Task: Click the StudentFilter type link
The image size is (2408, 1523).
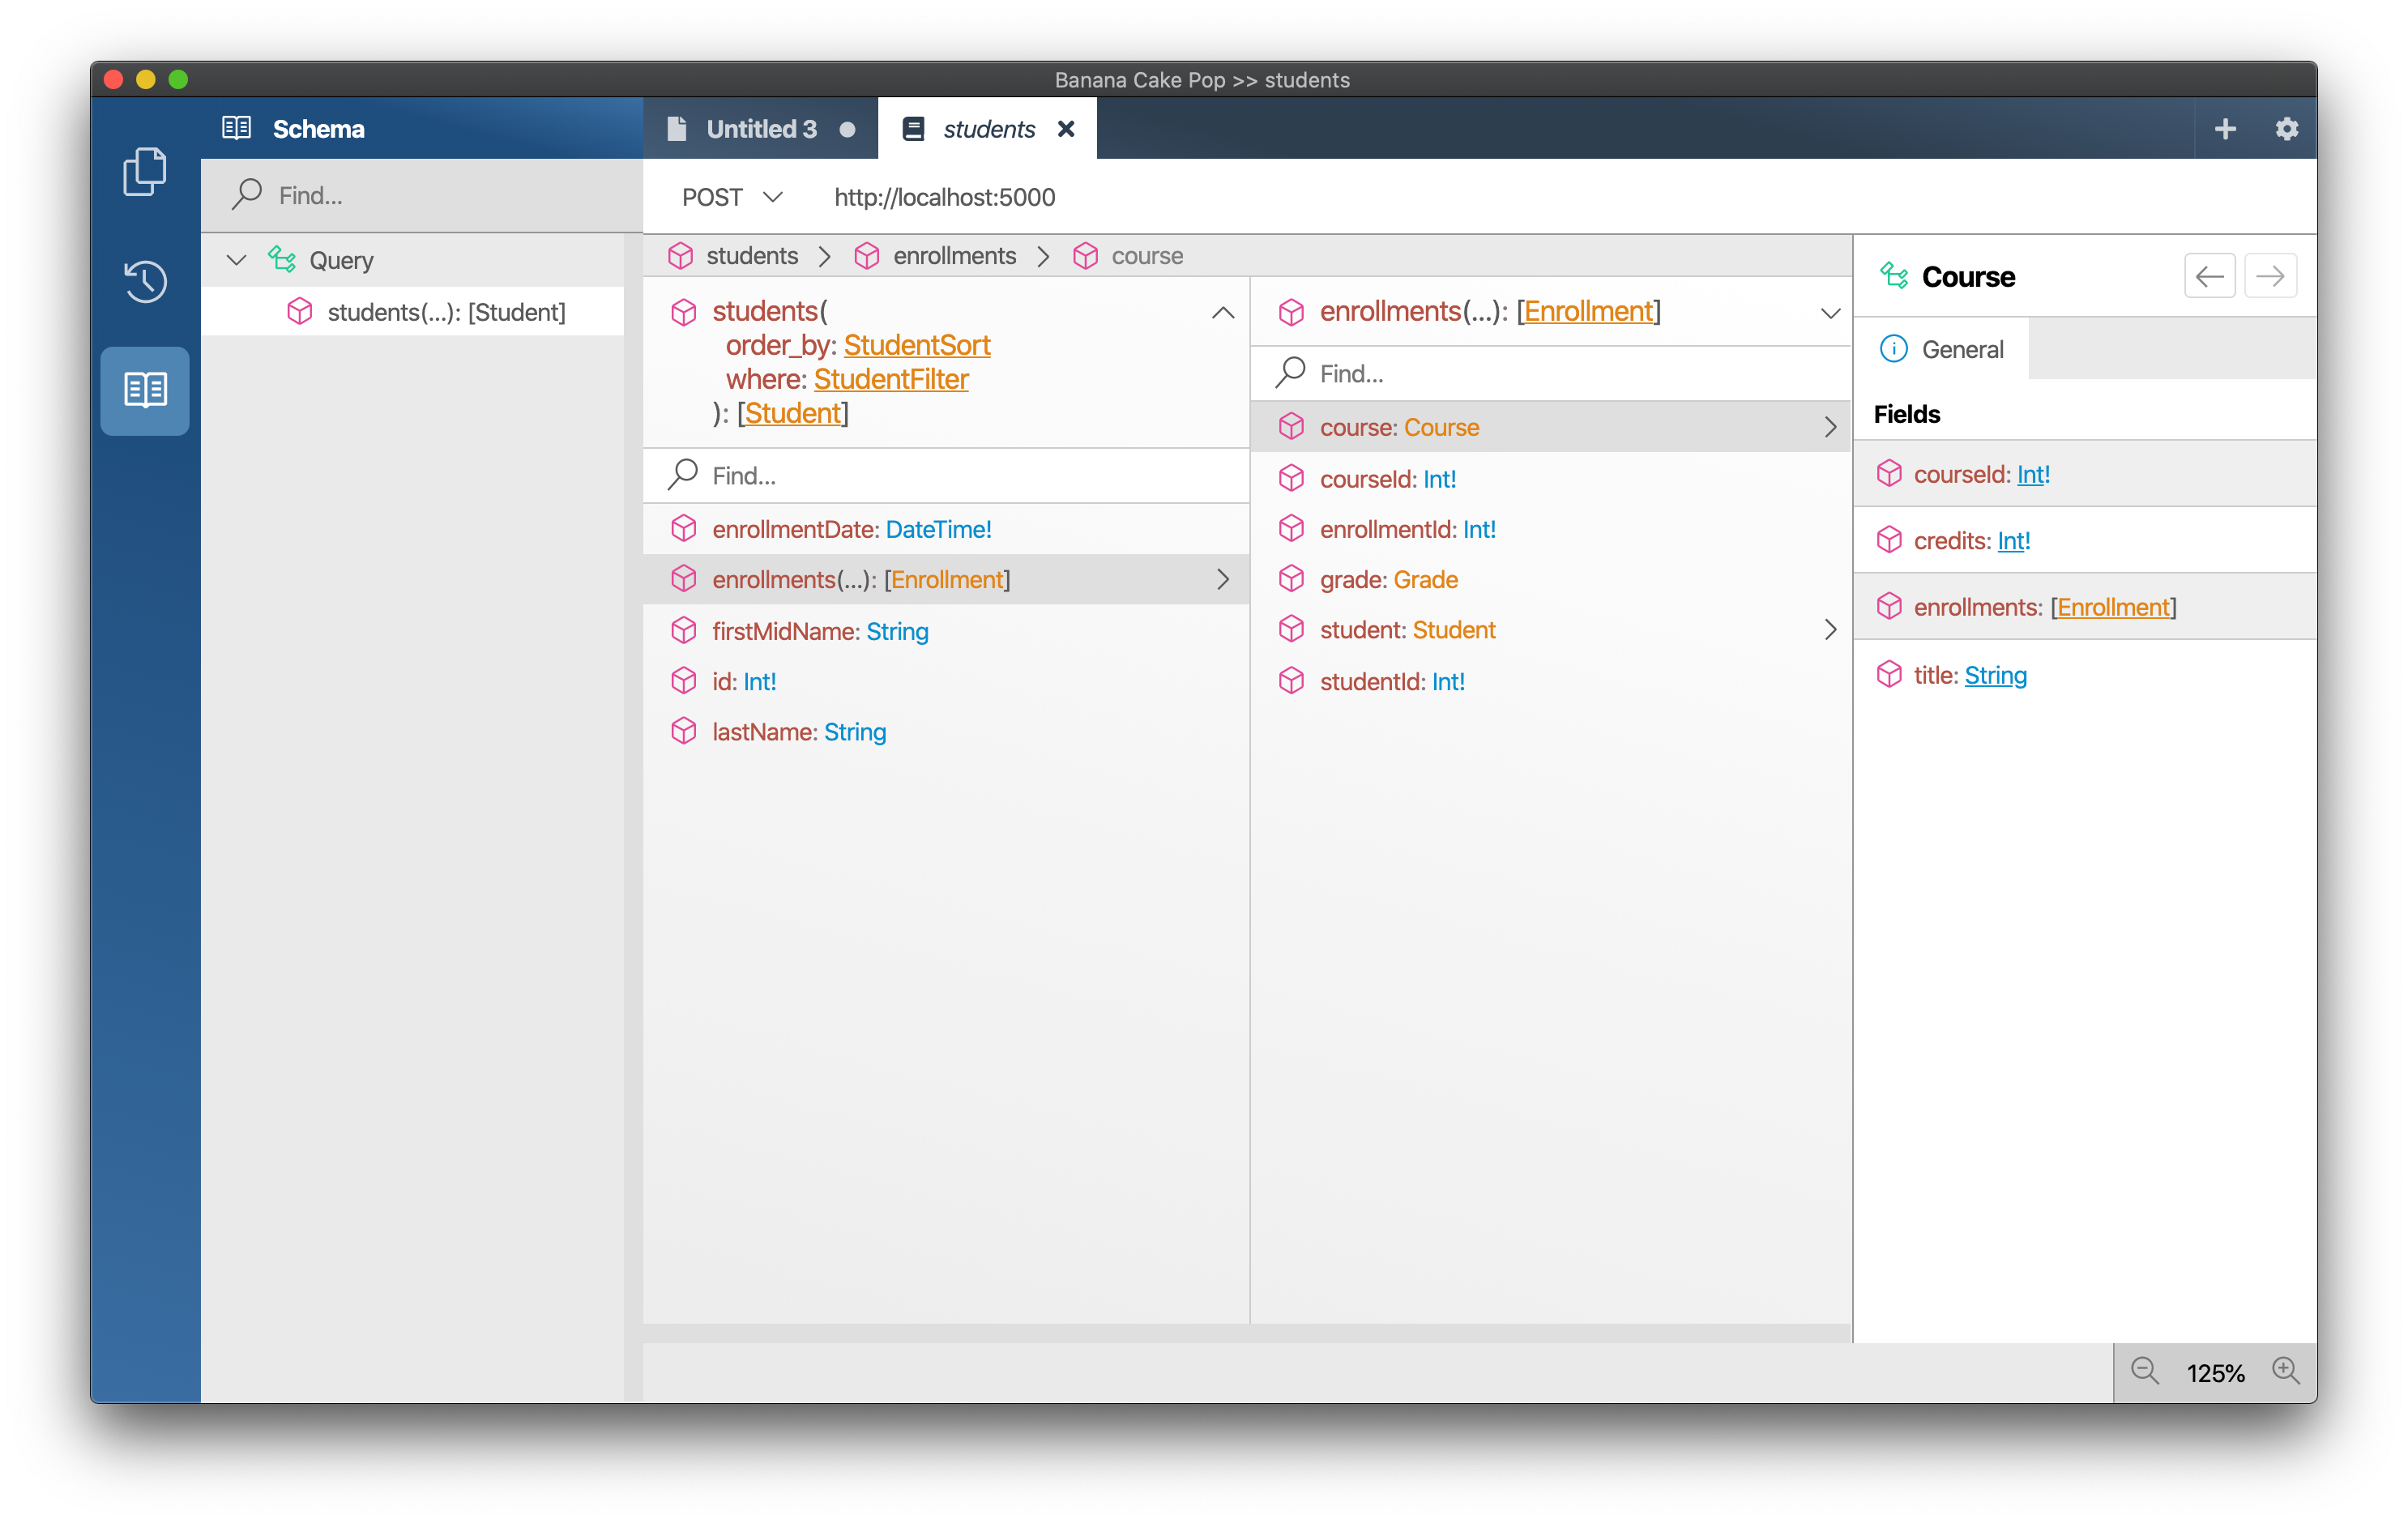Action: (x=890, y=379)
